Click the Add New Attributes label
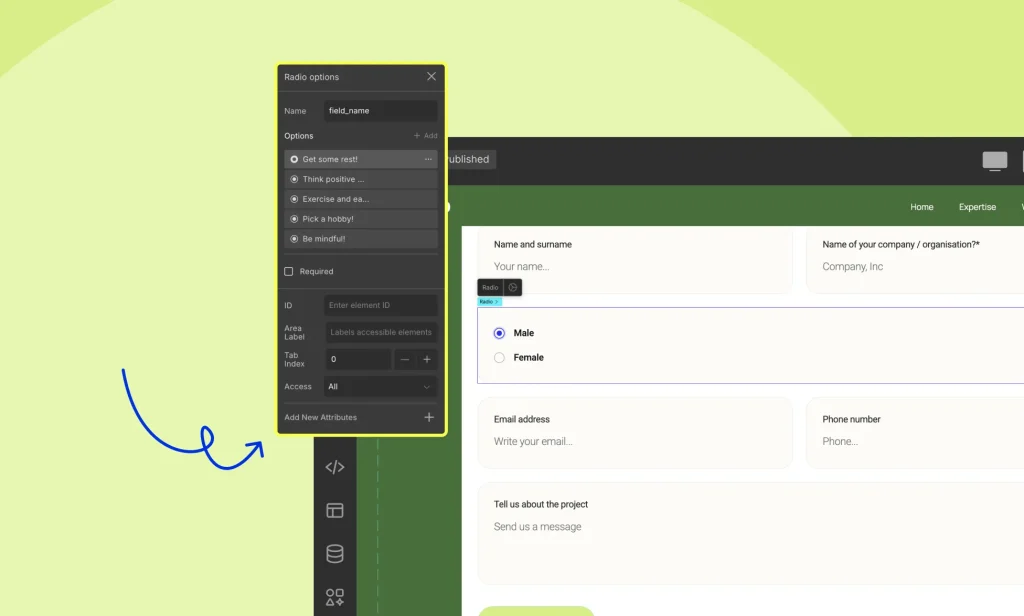This screenshot has width=1024, height=616. pyautogui.click(x=321, y=417)
